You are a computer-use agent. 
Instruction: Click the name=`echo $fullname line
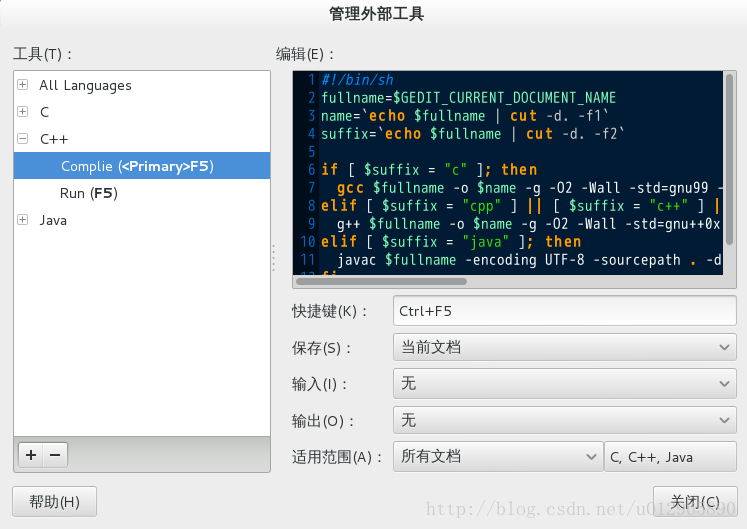[465, 116]
